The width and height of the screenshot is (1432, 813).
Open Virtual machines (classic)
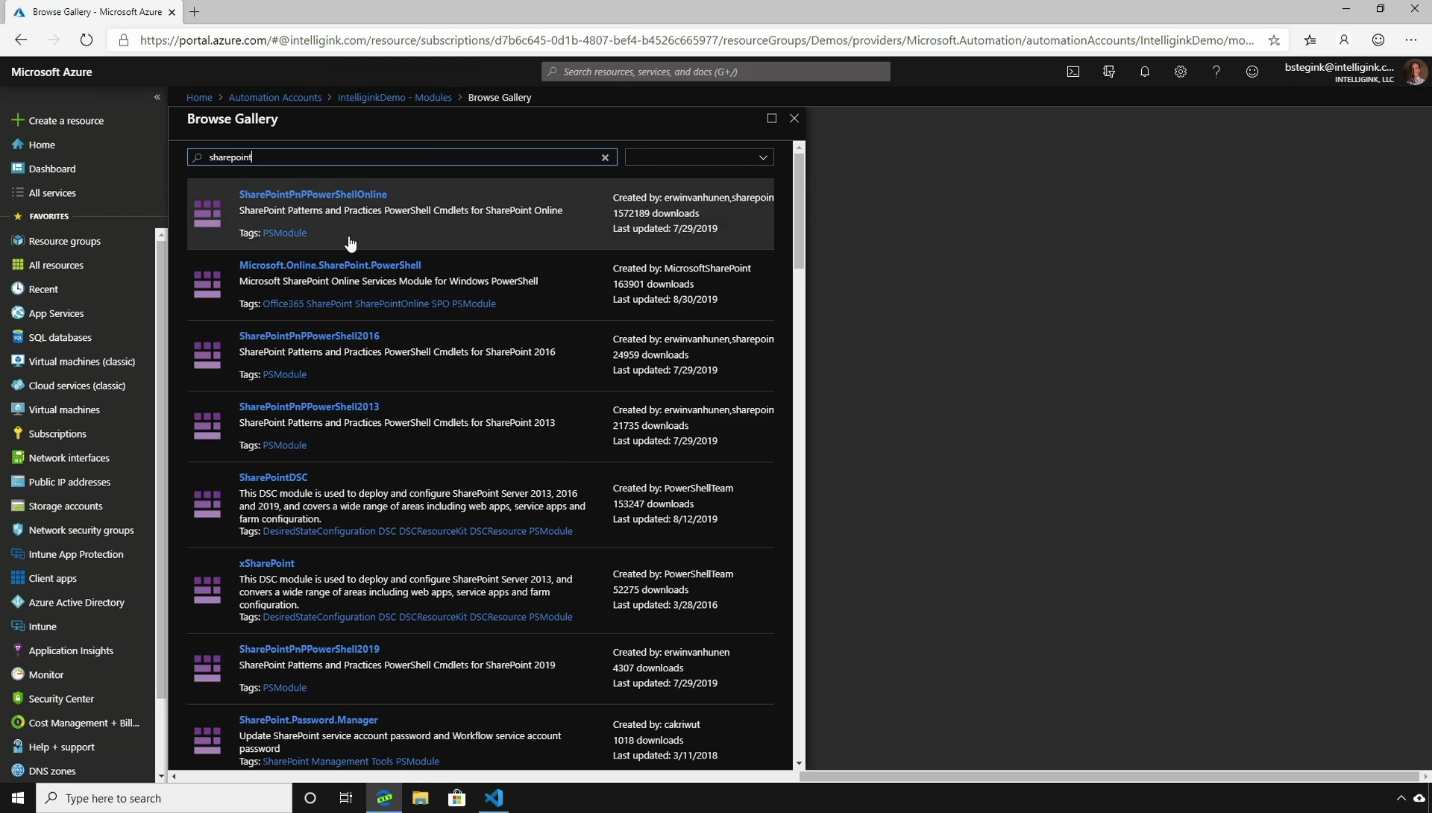82,362
